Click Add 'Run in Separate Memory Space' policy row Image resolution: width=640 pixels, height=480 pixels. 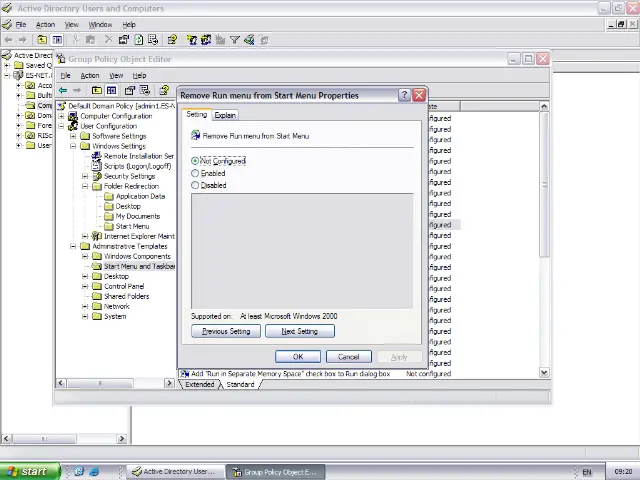click(316, 373)
